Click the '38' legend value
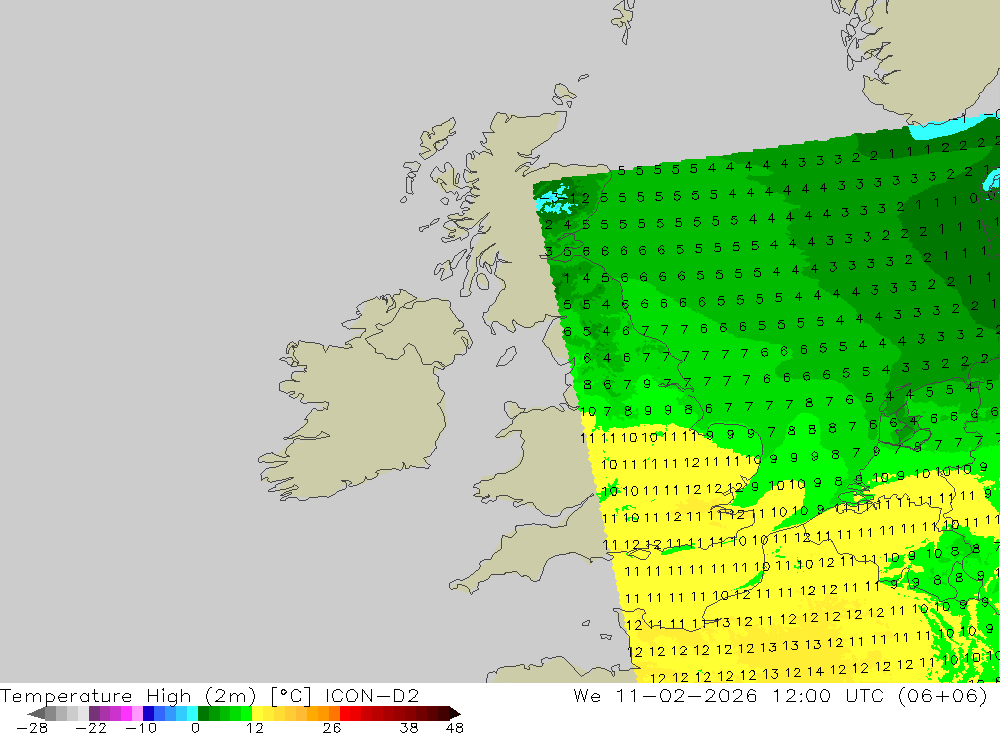 (409, 727)
